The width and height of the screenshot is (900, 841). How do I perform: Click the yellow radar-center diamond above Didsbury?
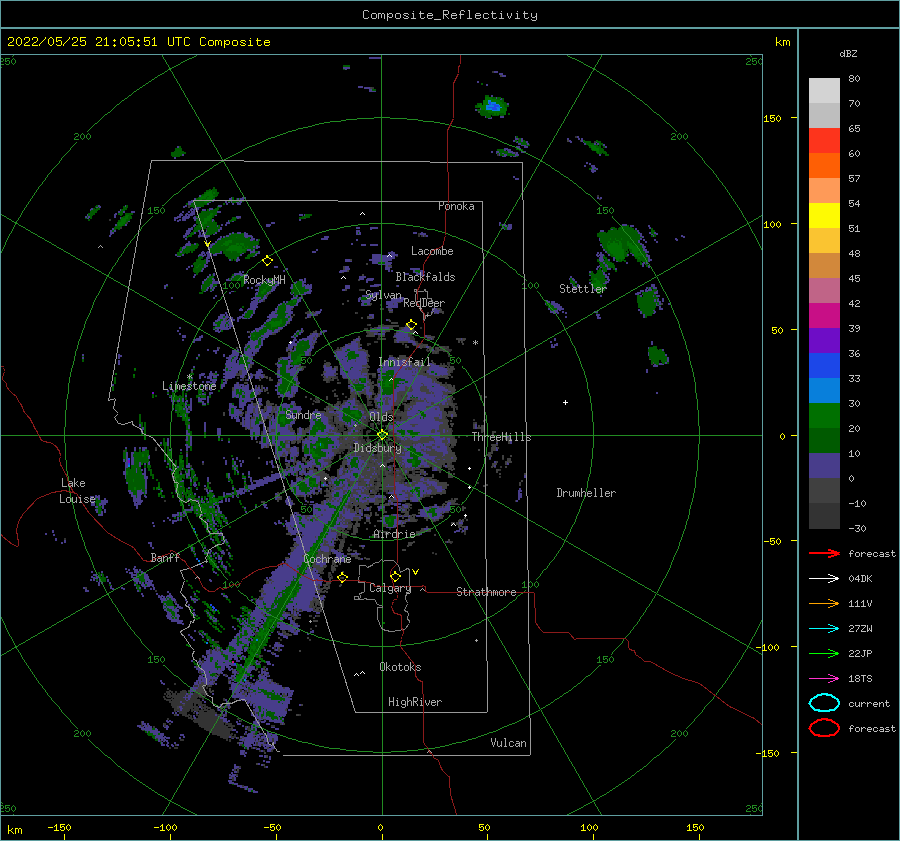pos(382,435)
